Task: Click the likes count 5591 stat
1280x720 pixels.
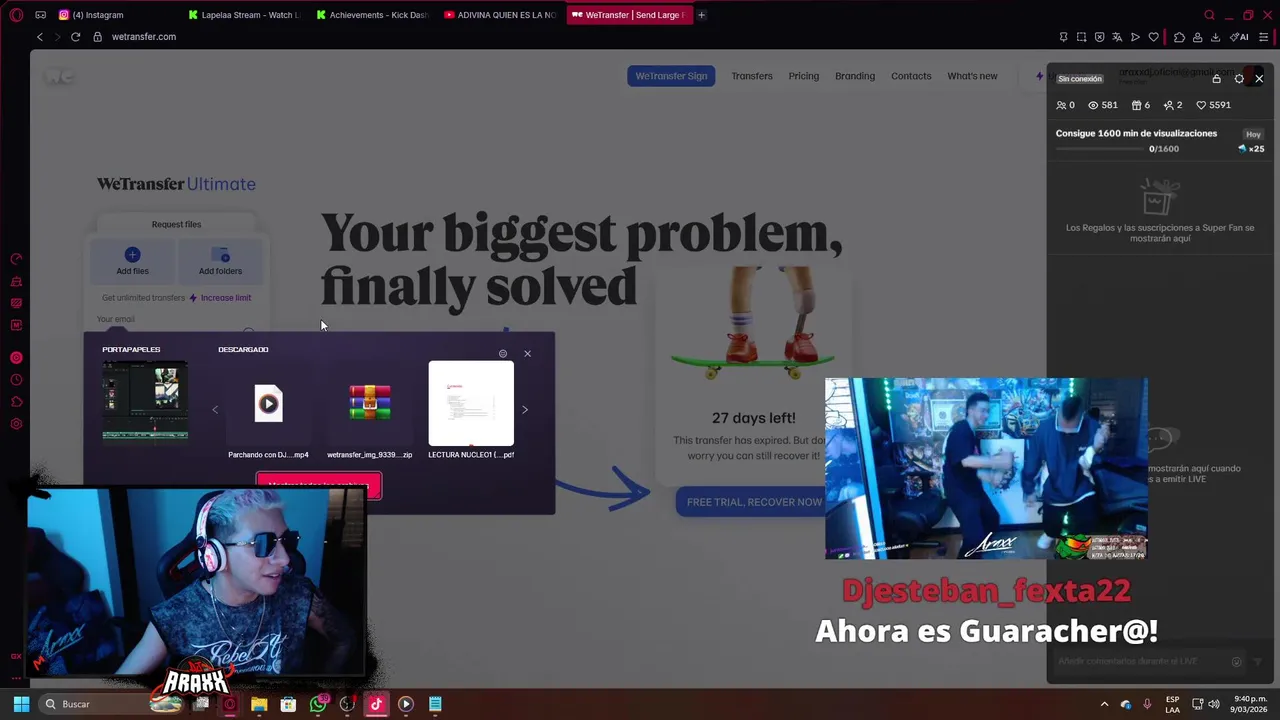Action: coord(1213,105)
